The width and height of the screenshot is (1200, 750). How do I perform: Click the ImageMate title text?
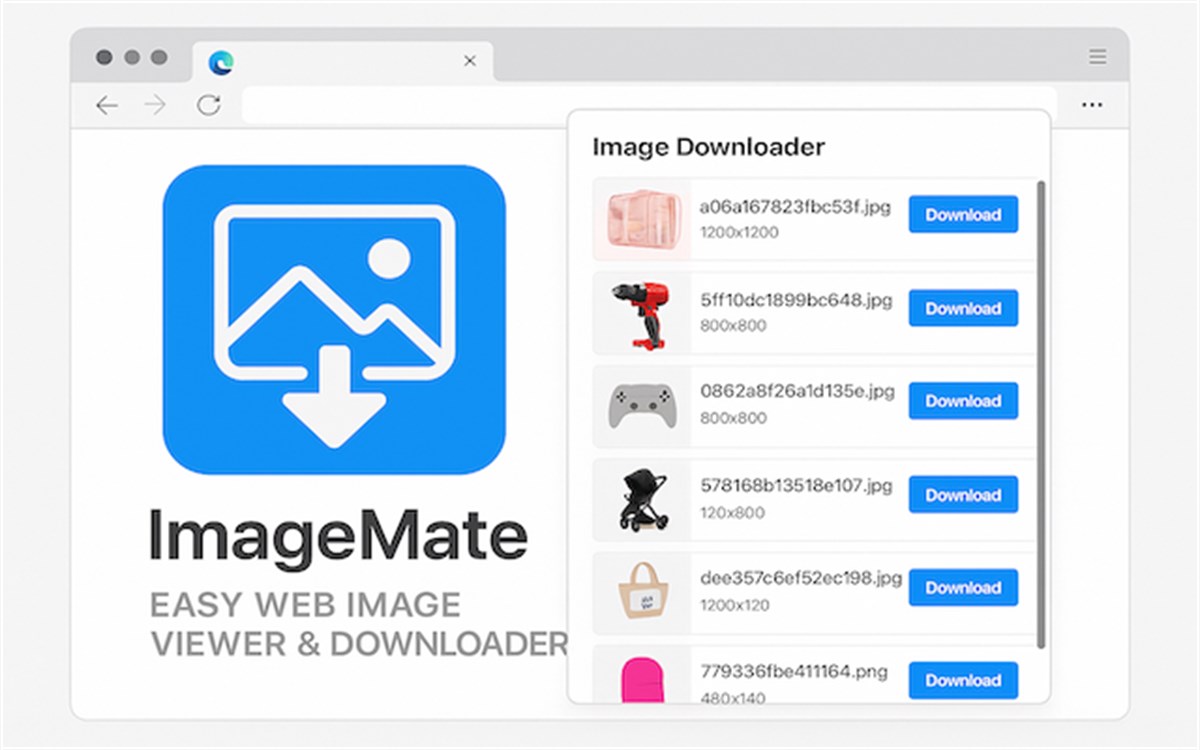pos(338,536)
